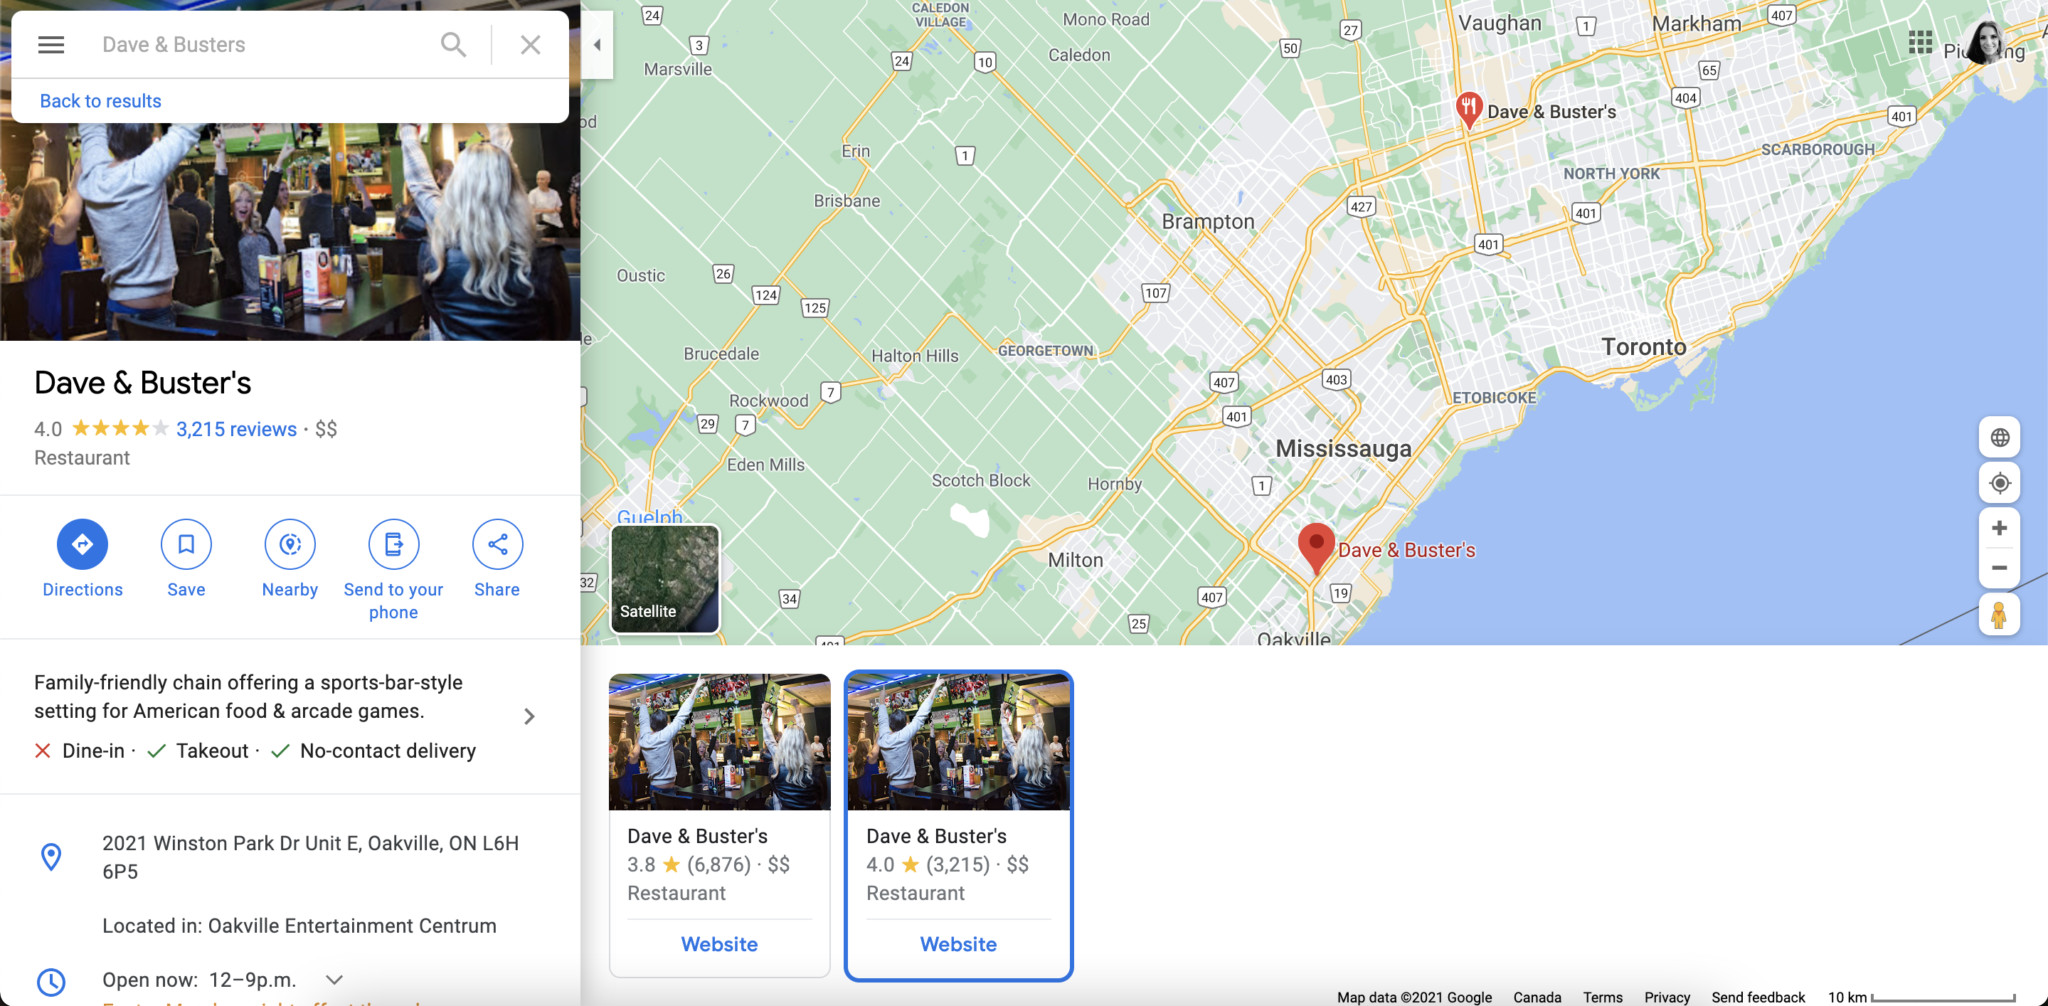
Task: Click the Milton town label
Action: coord(1075,560)
